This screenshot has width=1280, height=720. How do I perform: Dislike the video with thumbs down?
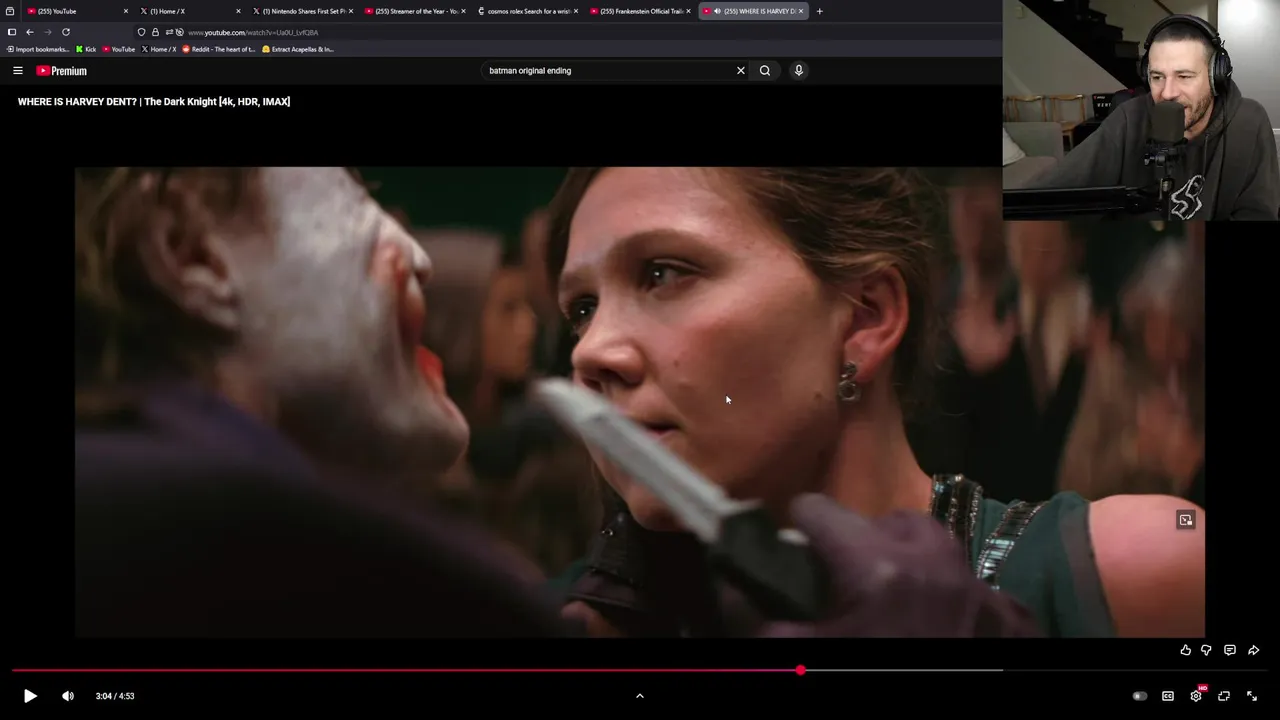pos(1206,650)
